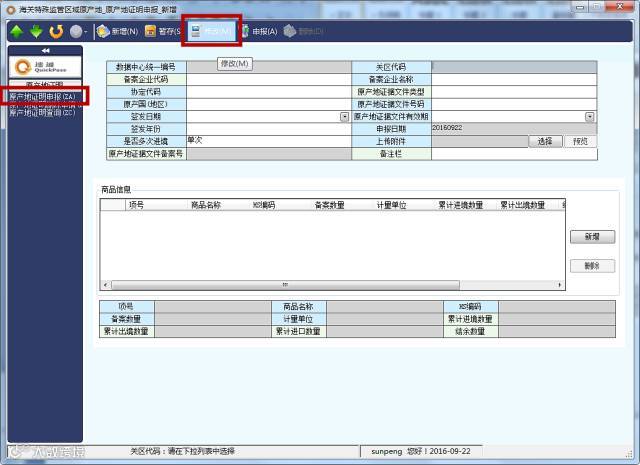Minimize the window from the title bar
This screenshot has width=640, height=465.
[x=580, y=7]
